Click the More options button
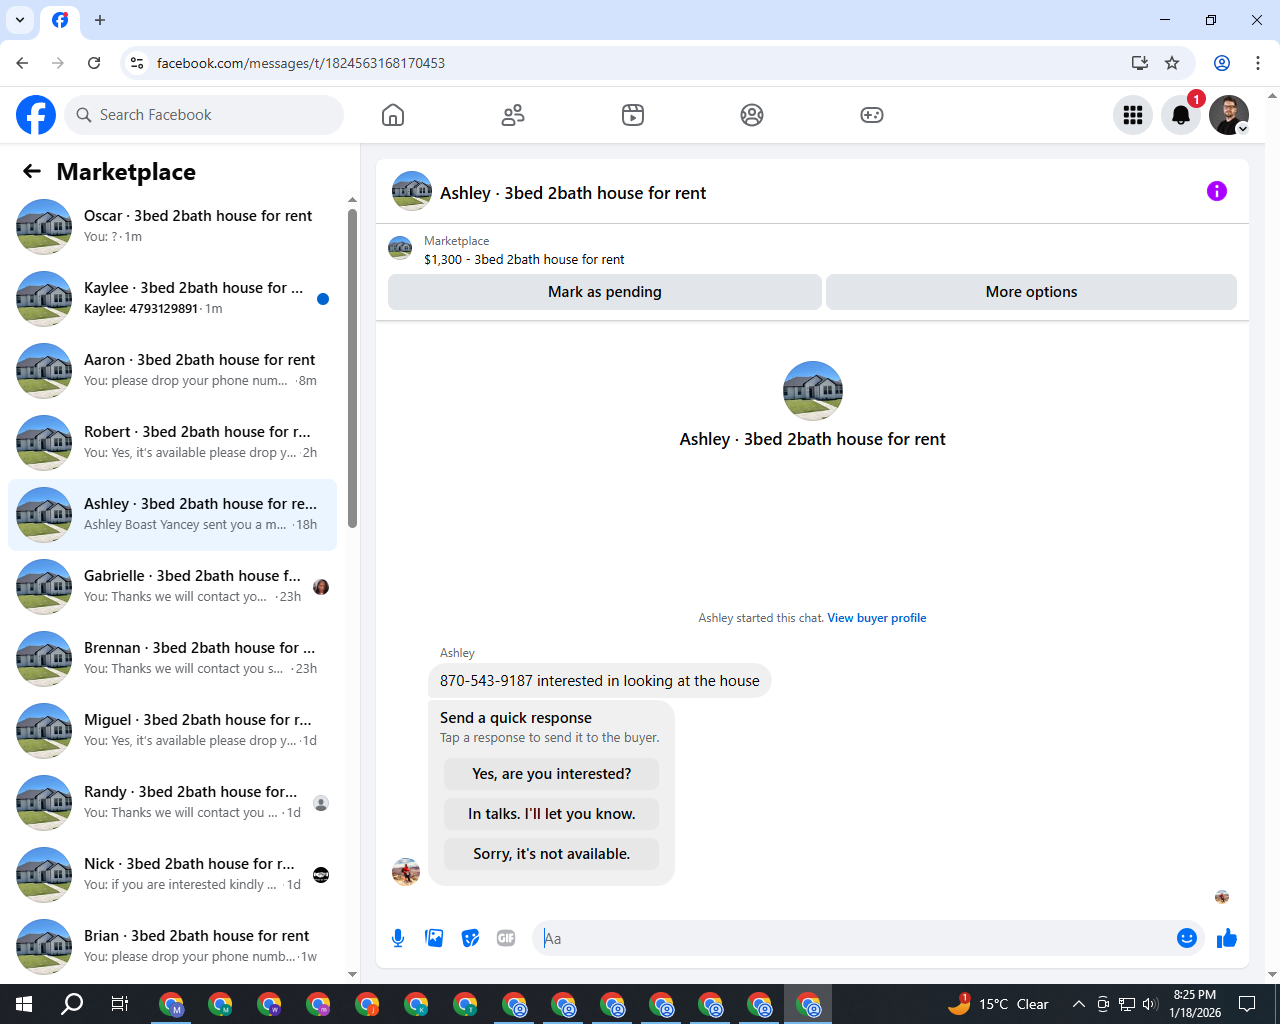This screenshot has height=1024, width=1280. point(1031,292)
